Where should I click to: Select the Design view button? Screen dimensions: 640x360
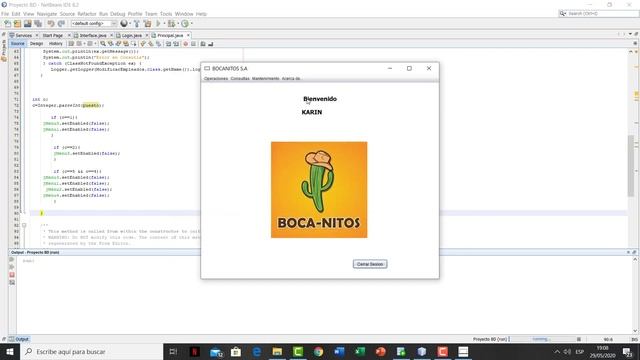point(36,44)
